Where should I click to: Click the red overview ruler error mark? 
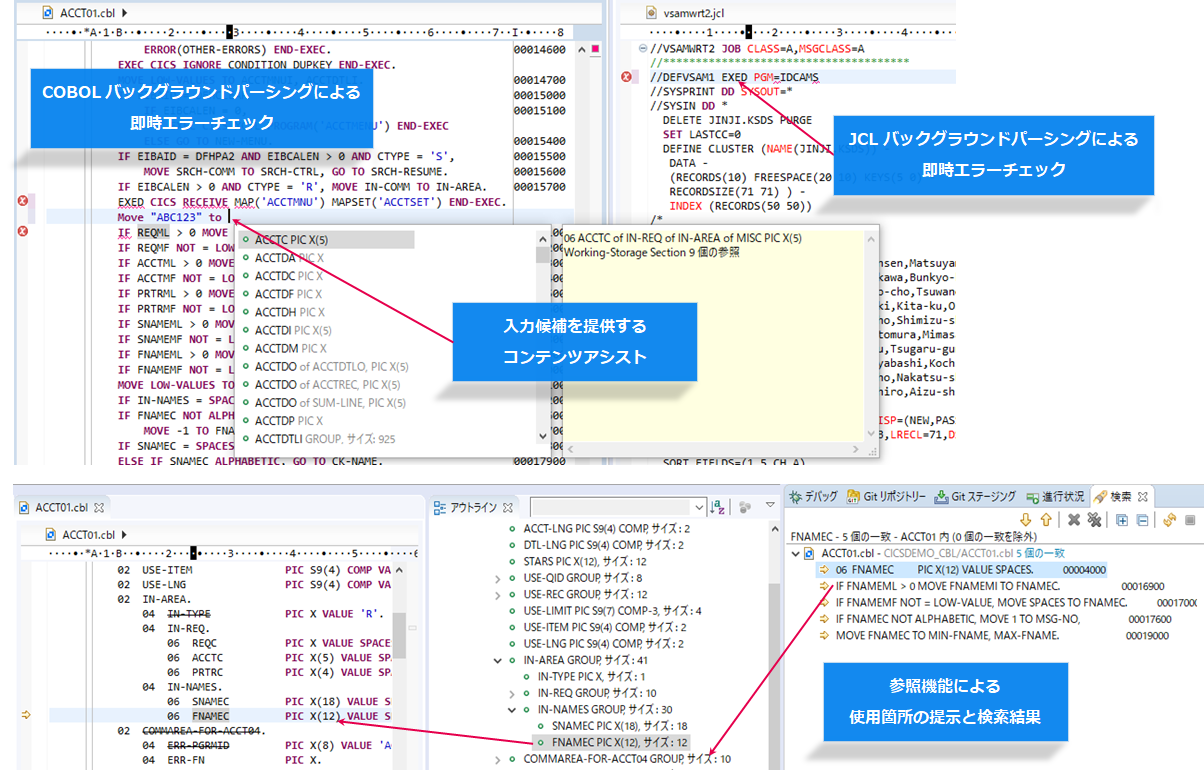(595, 48)
